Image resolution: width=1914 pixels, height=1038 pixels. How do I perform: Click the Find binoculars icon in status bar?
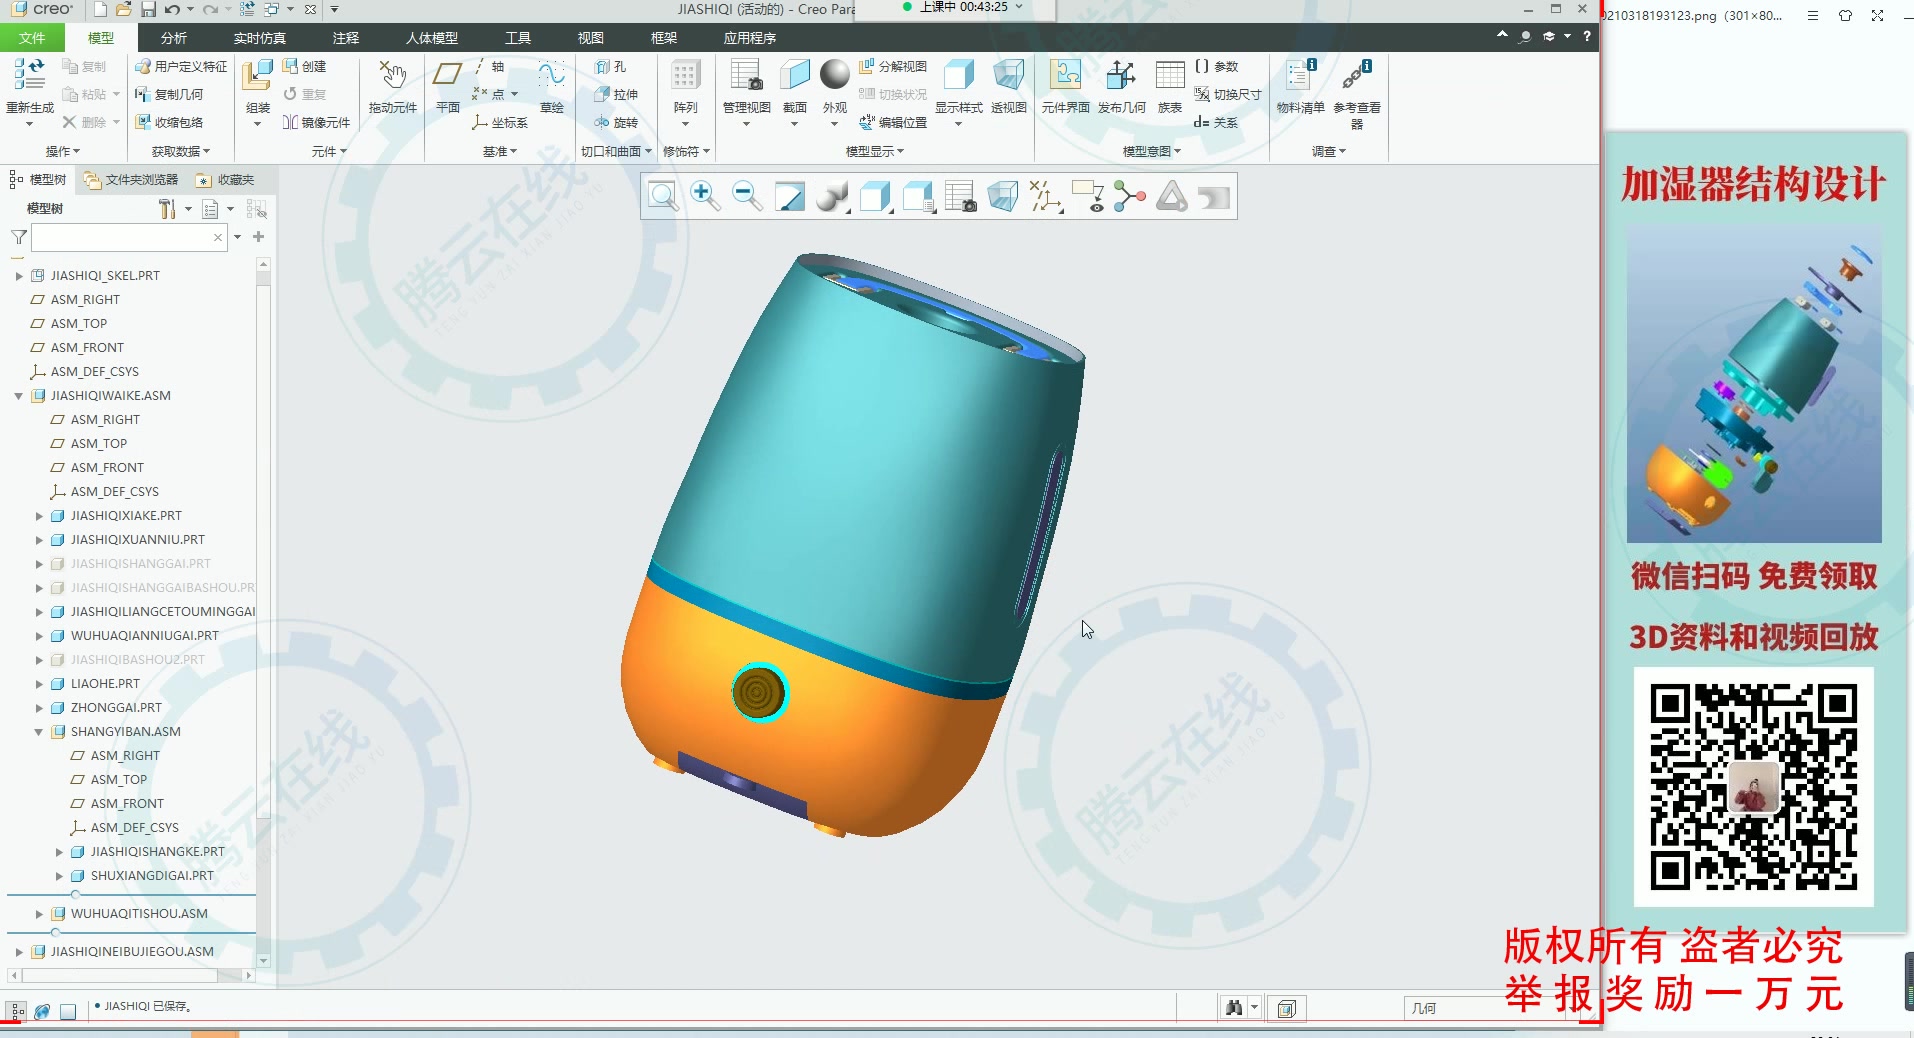[x=1234, y=1008]
